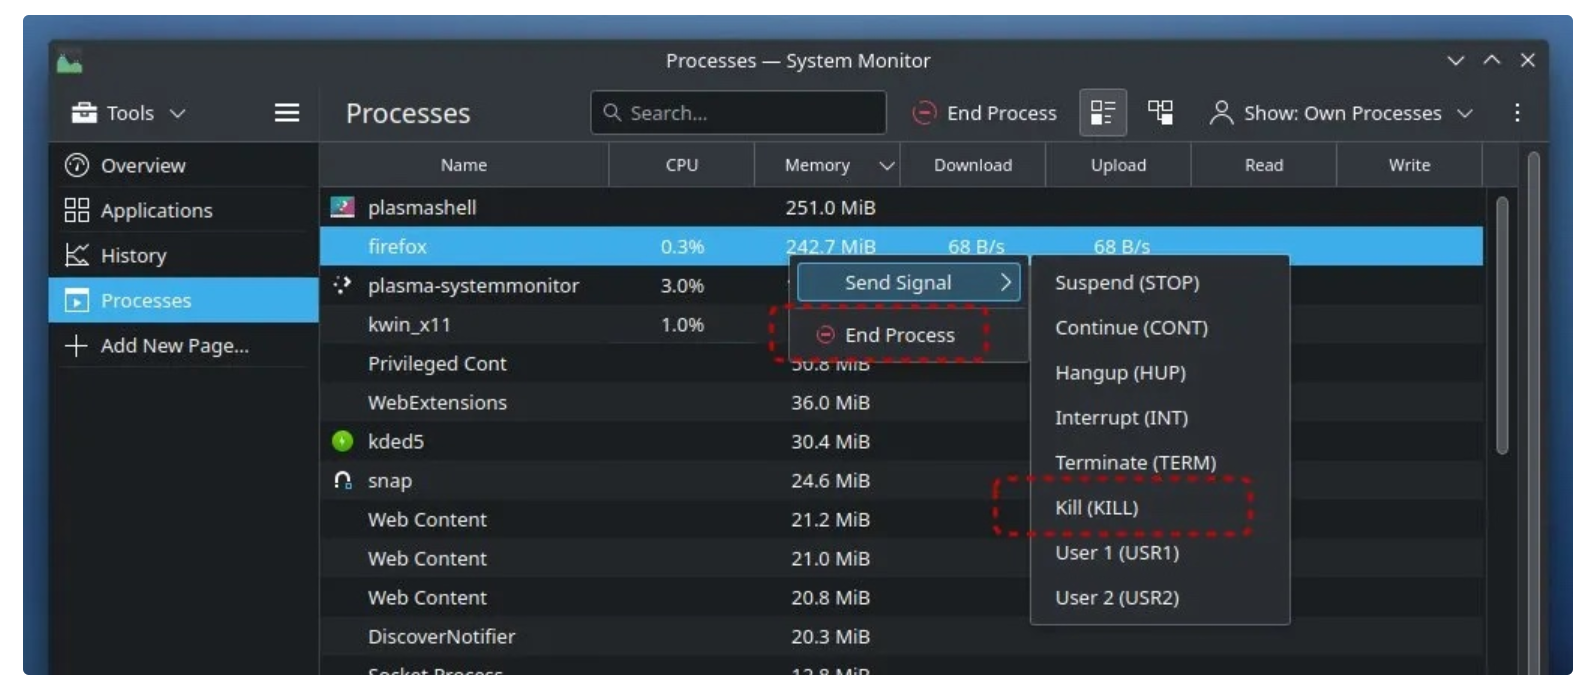Focus the Search processes field

pos(738,112)
